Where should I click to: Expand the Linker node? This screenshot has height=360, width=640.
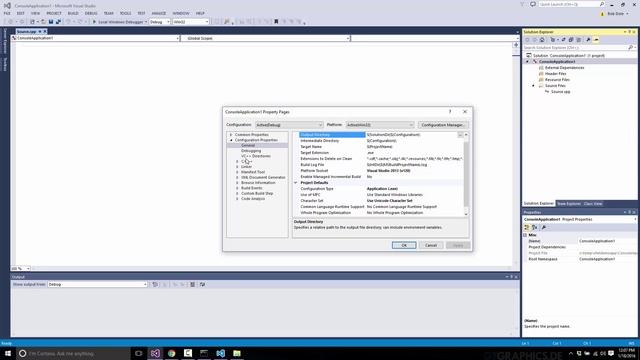coord(237,167)
